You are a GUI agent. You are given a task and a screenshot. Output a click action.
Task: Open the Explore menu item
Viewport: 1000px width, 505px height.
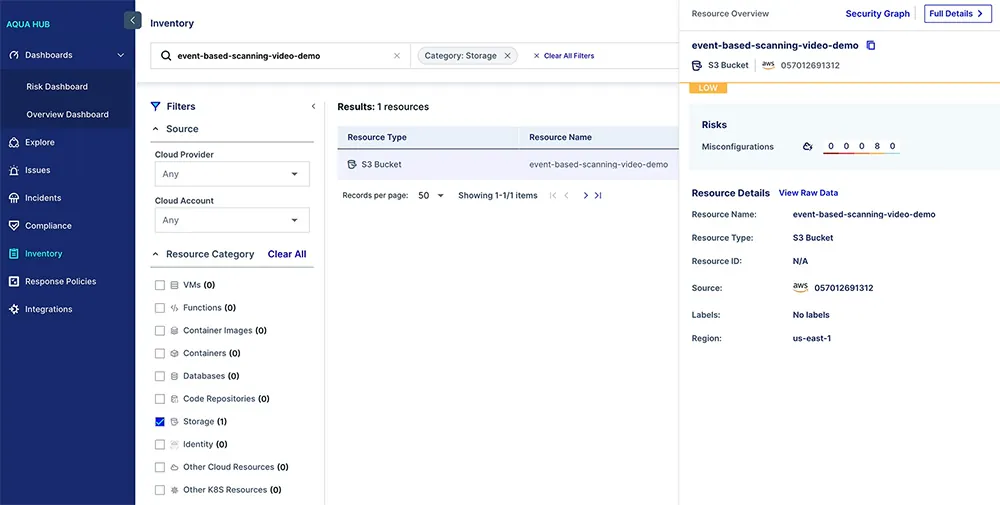[x=40, y=143]
